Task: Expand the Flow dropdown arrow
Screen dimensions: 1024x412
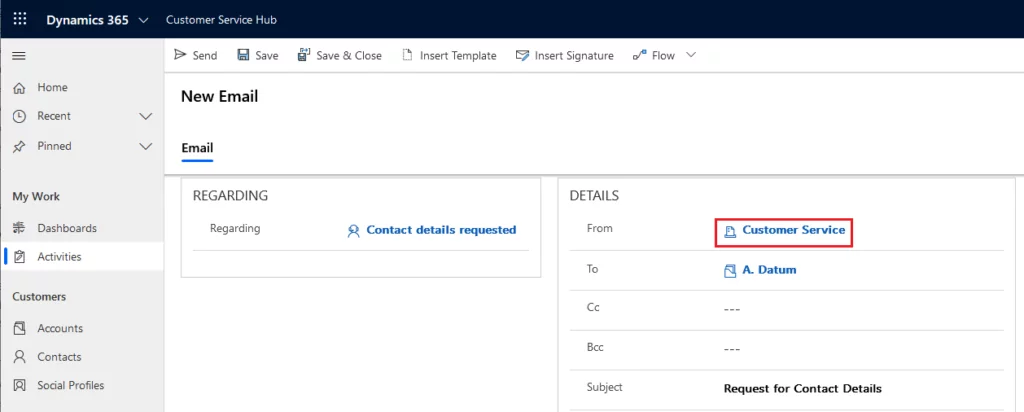Action: point(691,55)
